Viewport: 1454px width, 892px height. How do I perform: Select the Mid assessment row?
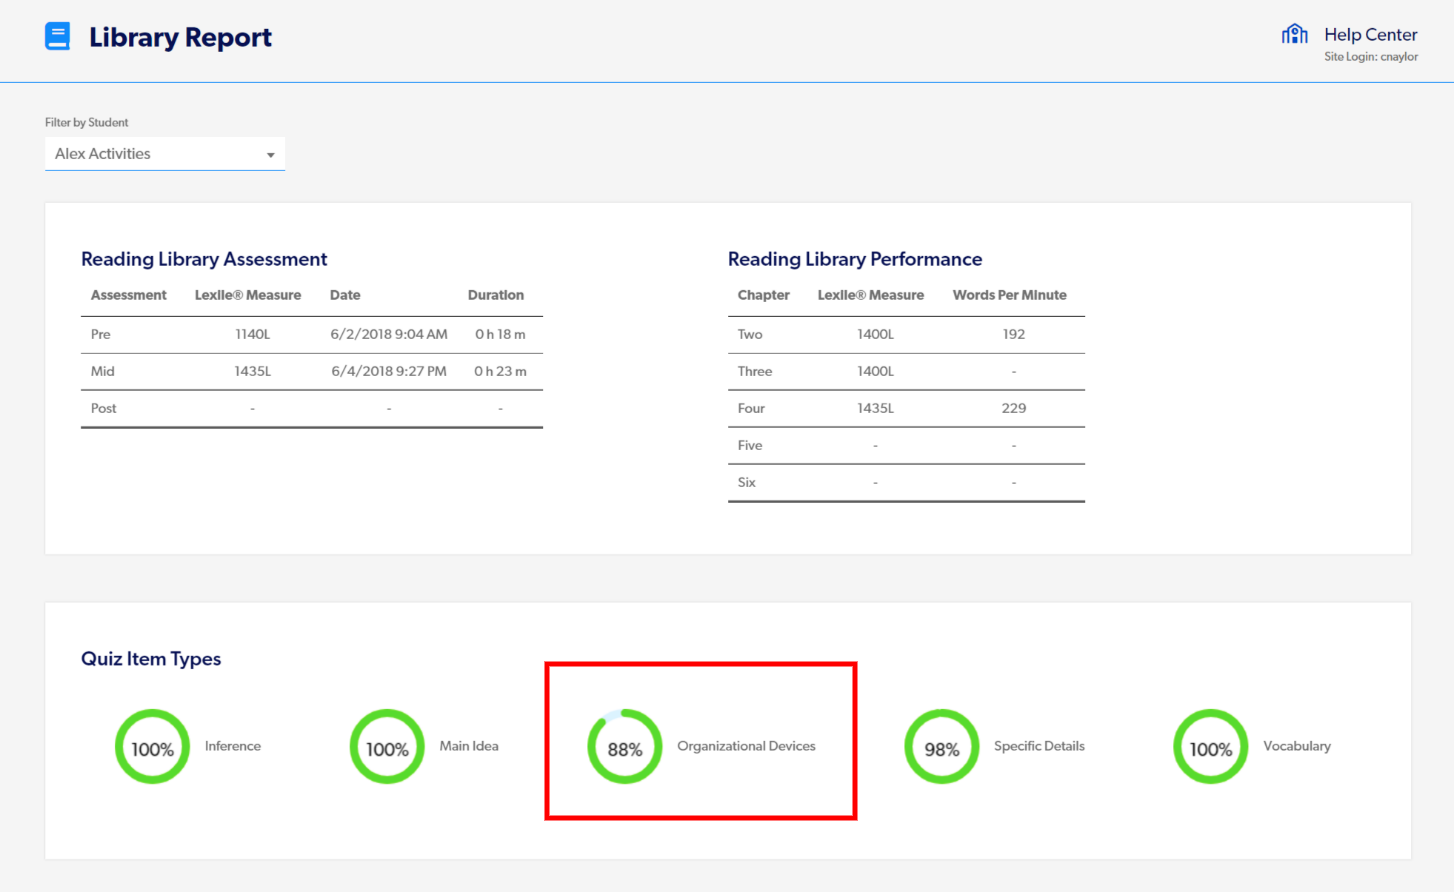tap(311, 371)
